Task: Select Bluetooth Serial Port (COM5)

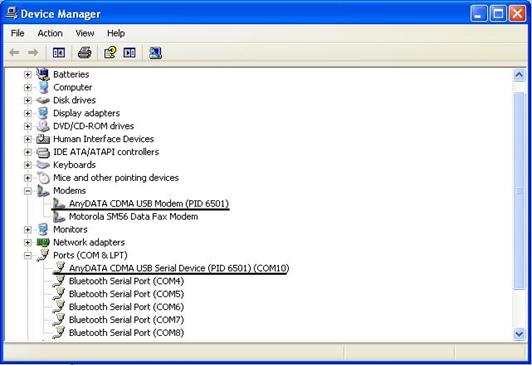Action: pos(126,294)
